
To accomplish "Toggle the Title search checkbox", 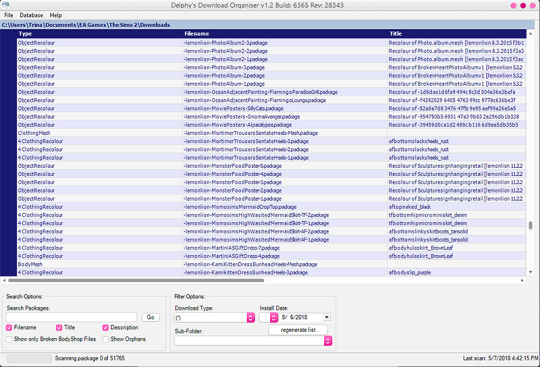I will [59, 327].
